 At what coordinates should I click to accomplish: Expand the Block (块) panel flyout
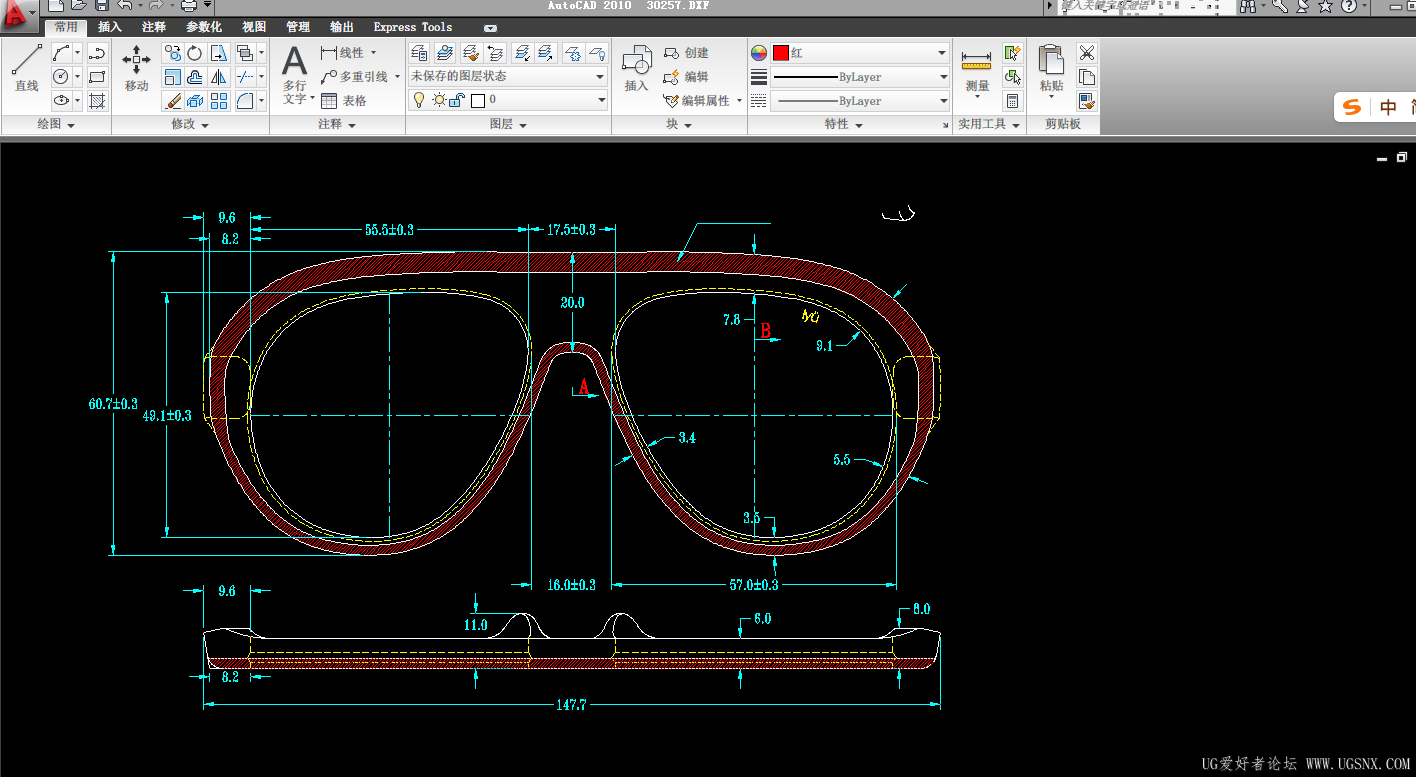coord(679,125)
